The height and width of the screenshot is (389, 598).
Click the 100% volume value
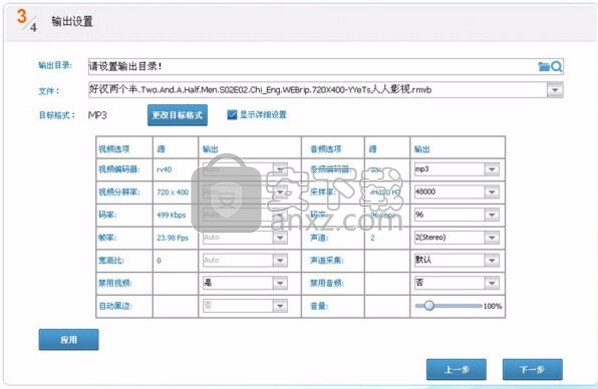(492, 306)
